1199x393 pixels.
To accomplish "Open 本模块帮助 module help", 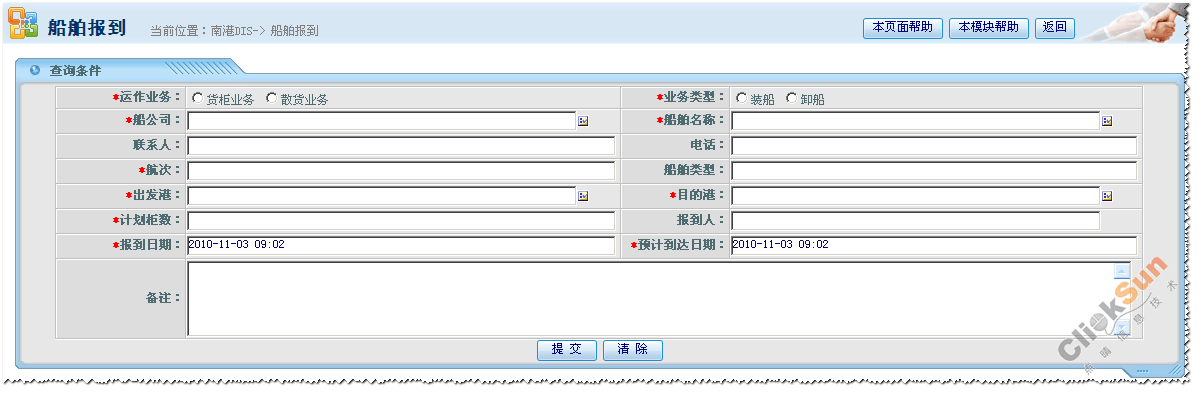I will point(989,28).
